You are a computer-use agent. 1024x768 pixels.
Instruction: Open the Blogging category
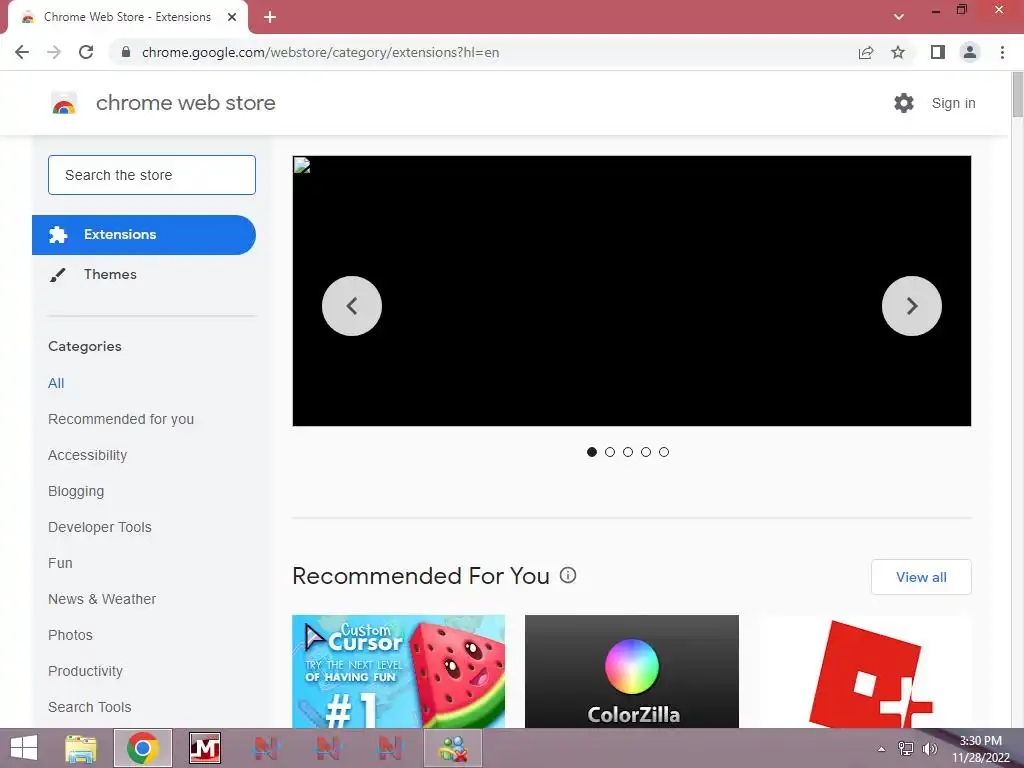pyautogui.click(x=76, y=491)
